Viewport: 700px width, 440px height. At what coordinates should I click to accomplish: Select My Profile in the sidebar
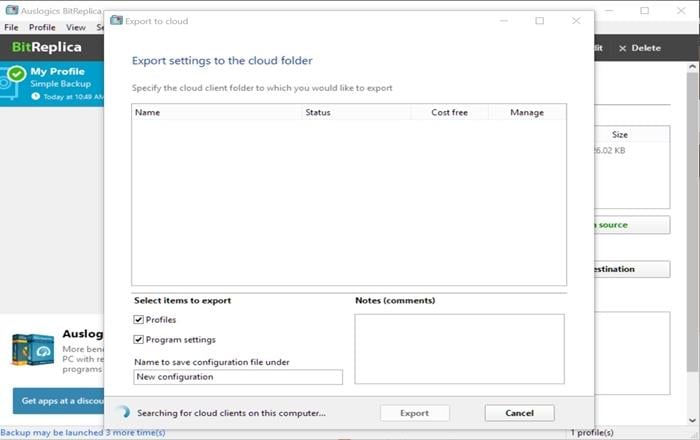52,84
